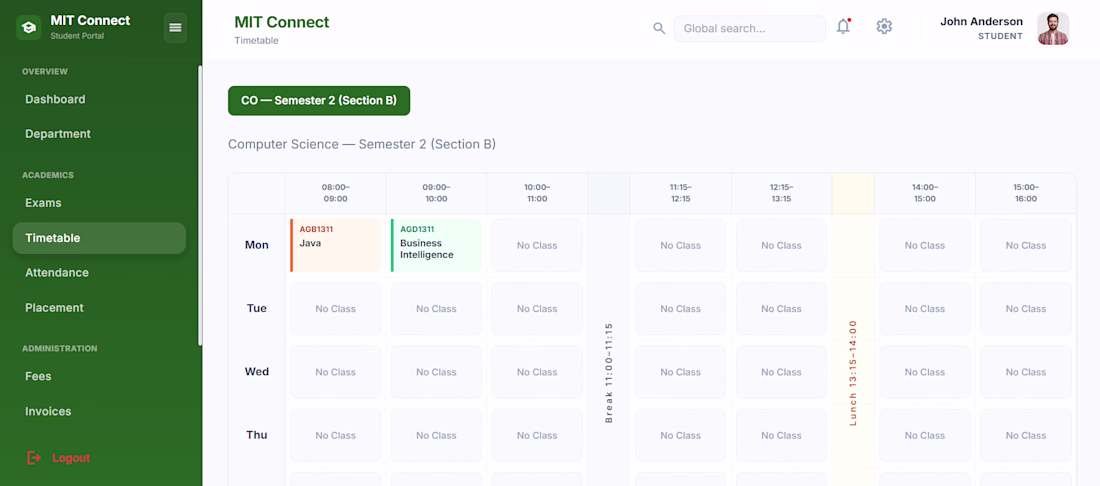
Task: Click the 08:00–09:00 column header
Action: (x=335, y=193)
